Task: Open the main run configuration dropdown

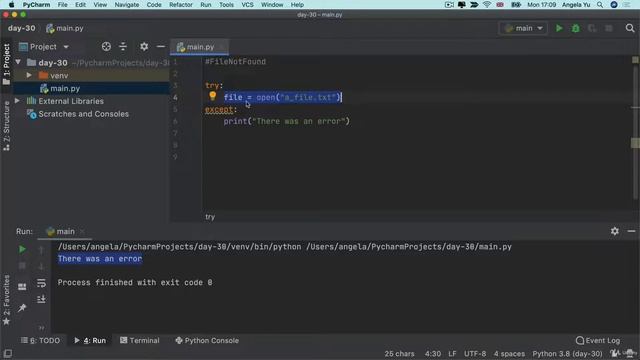Action: click(523, 28)
